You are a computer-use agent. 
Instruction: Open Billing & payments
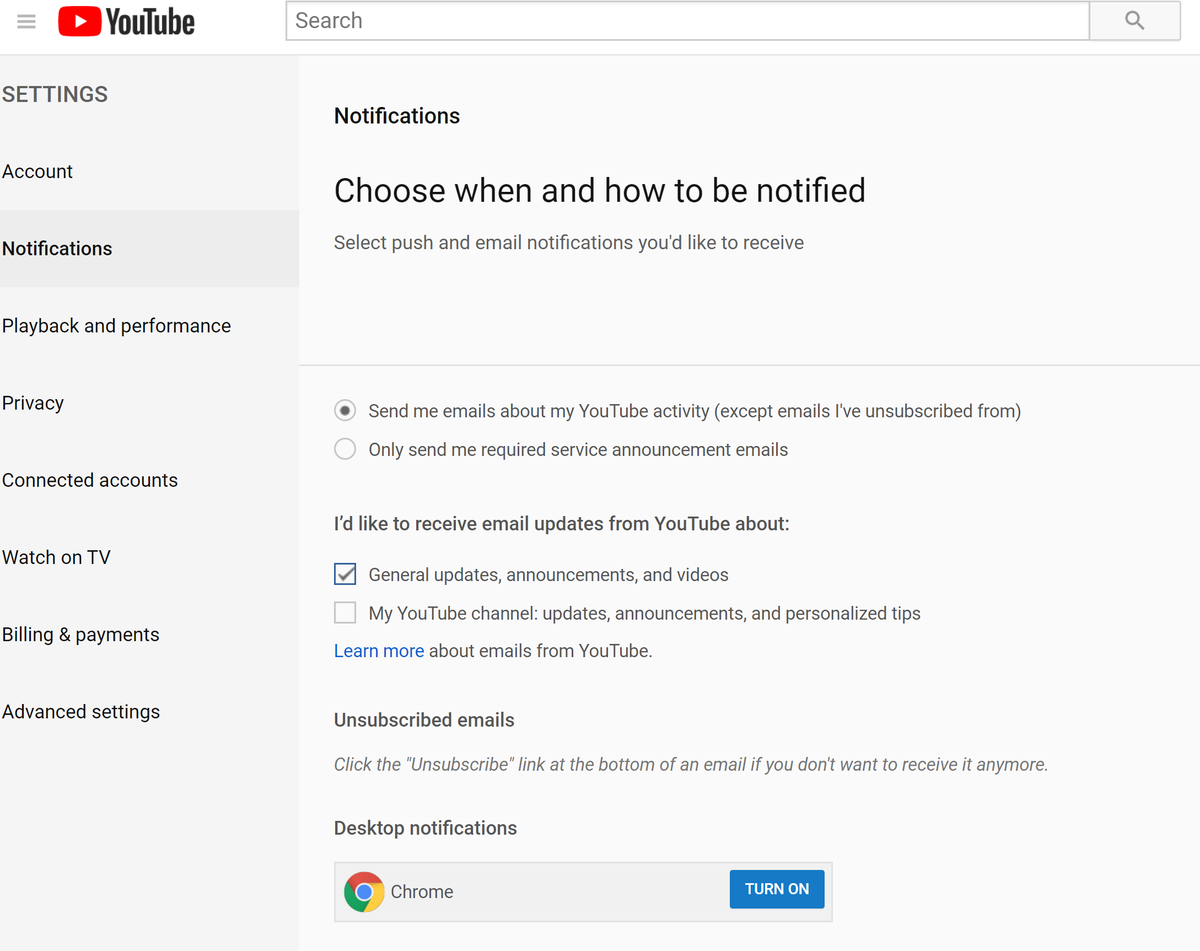[x=81, y=634]
